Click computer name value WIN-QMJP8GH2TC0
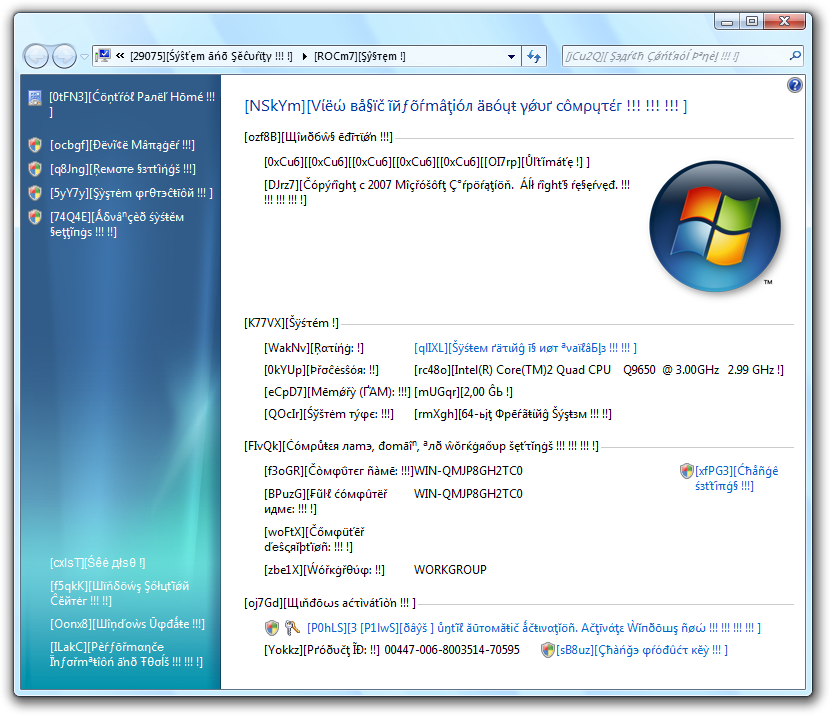Image resolution: width=832 pixels, height=716 pixels. (x=468, y=471)
